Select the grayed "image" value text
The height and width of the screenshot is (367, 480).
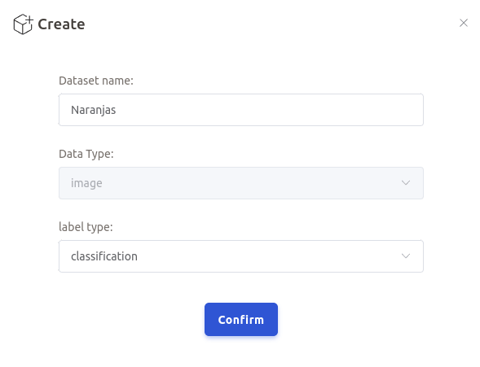click(x=86, y=183)
